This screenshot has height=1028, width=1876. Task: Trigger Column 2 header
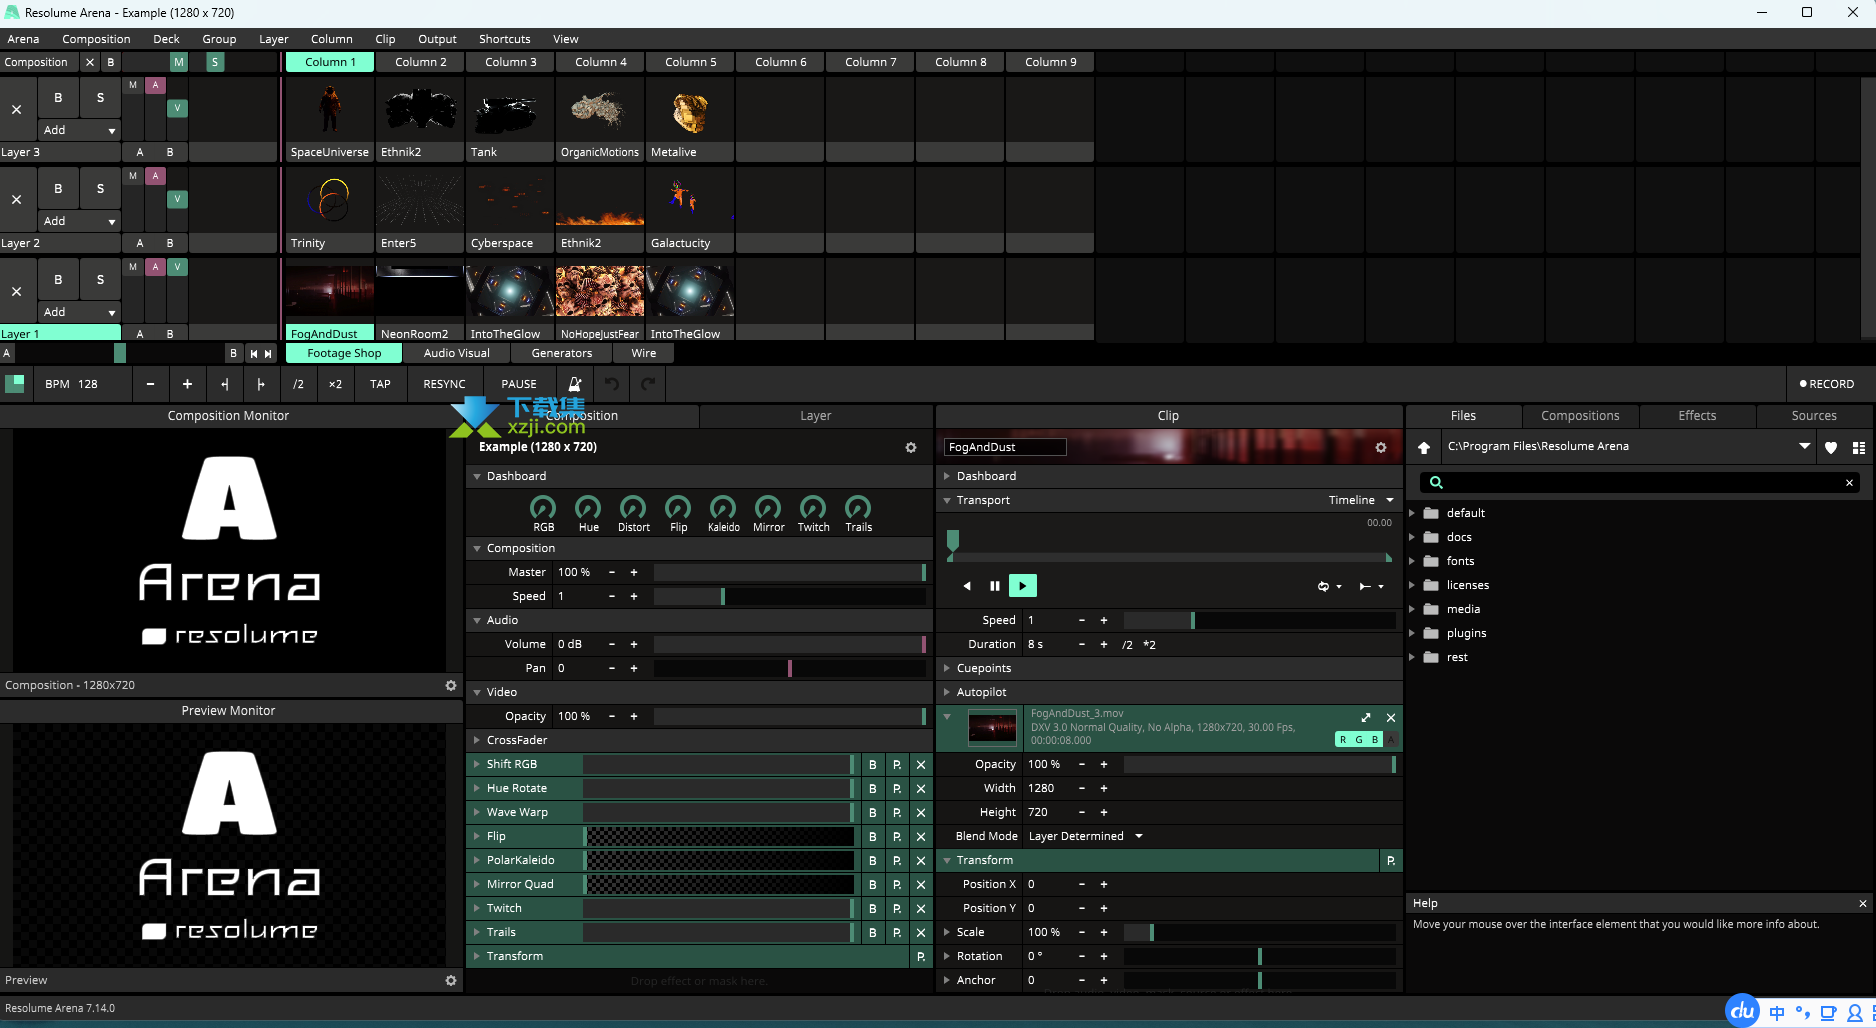pyautogui.click(x=420, y=62)
